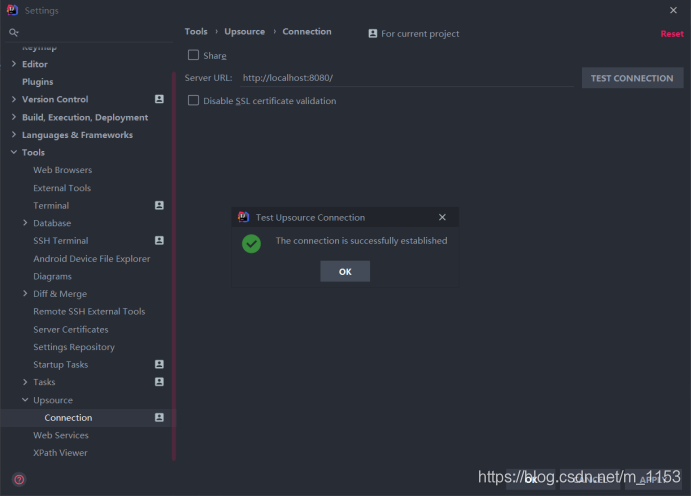The image size is (691, 496).
Task: Select Remote SSH External Tools
Action: (89, 311)
